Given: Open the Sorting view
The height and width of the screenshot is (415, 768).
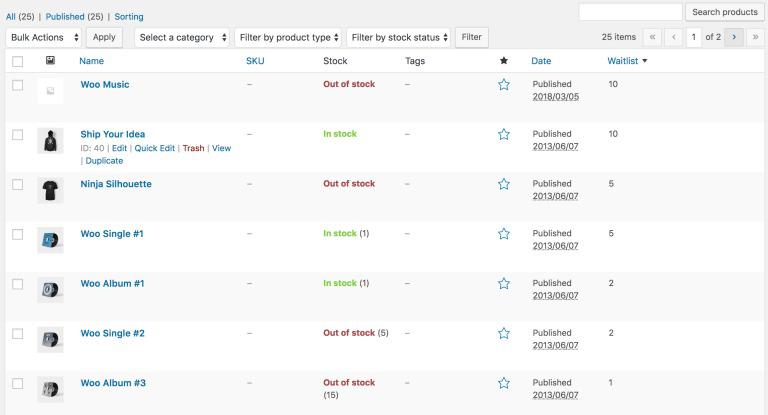Looking at the screenshot, I should [x=128, y=17].
